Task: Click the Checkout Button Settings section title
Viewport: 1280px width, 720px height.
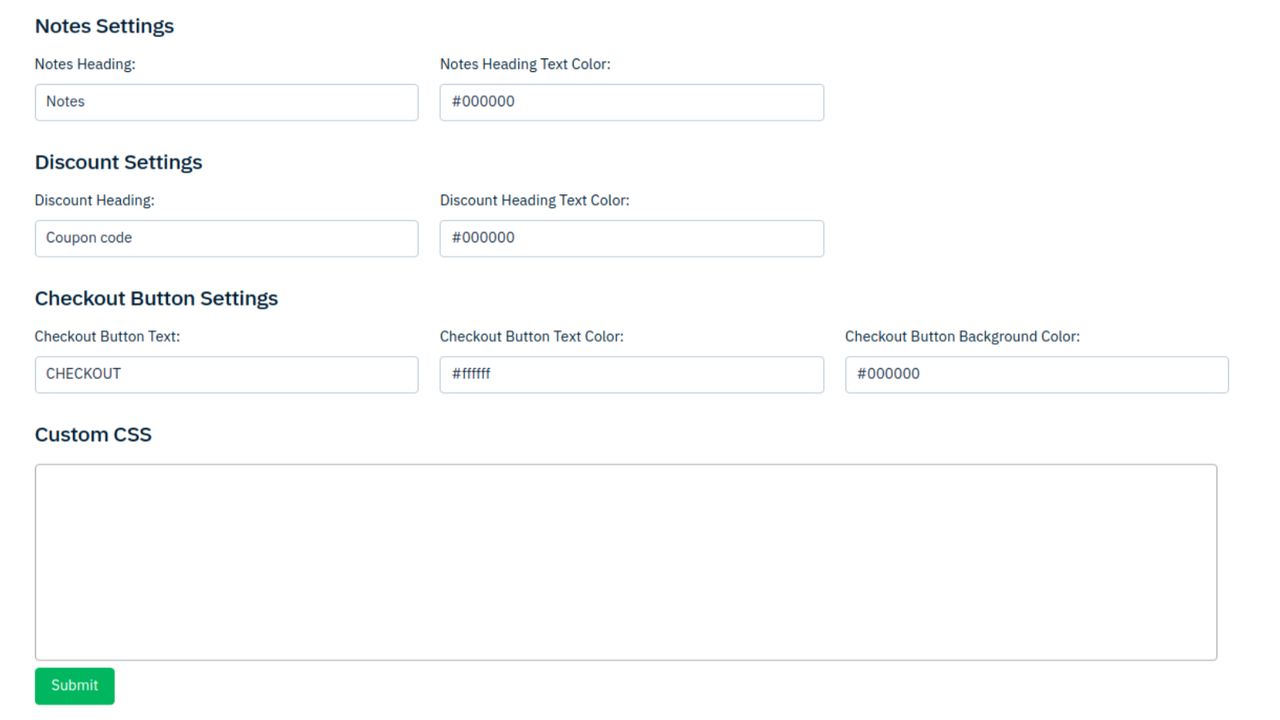Action: [157, 298]
